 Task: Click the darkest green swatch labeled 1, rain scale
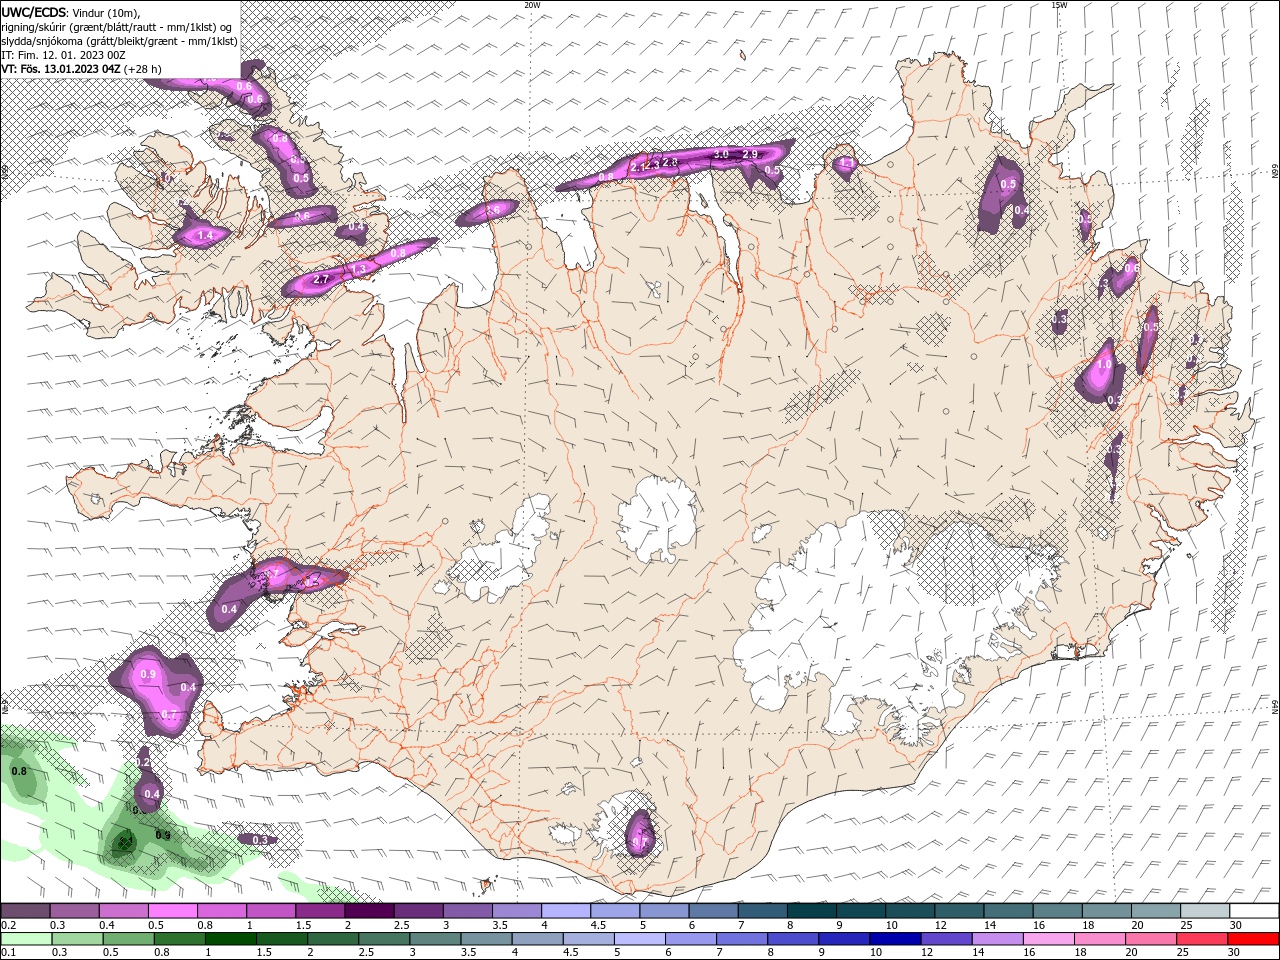(x=229, y=939)
